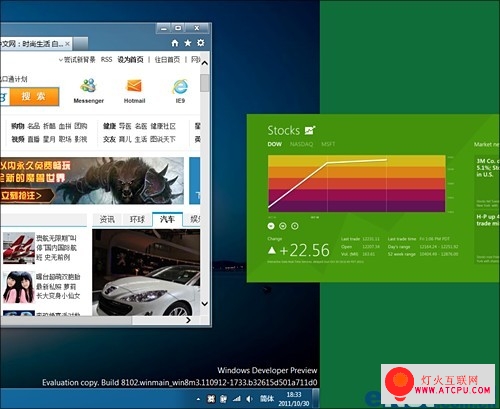Select the 汽车 news tab
Image resolution: width=500 pixels, height=409 pixels.
coord(167,219)
